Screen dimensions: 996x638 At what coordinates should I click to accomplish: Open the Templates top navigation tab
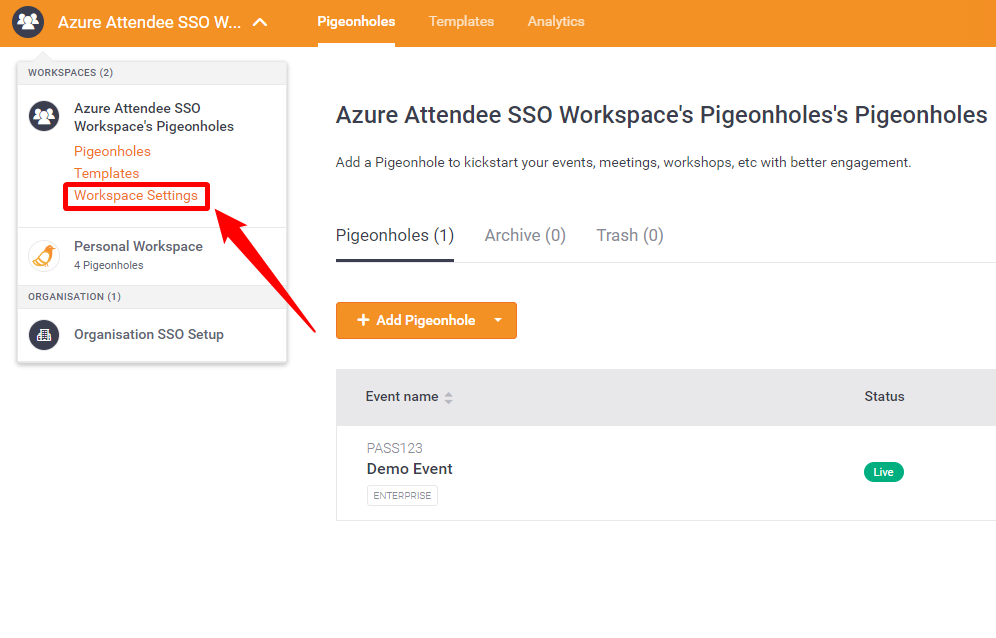click(x=461, y=22)
